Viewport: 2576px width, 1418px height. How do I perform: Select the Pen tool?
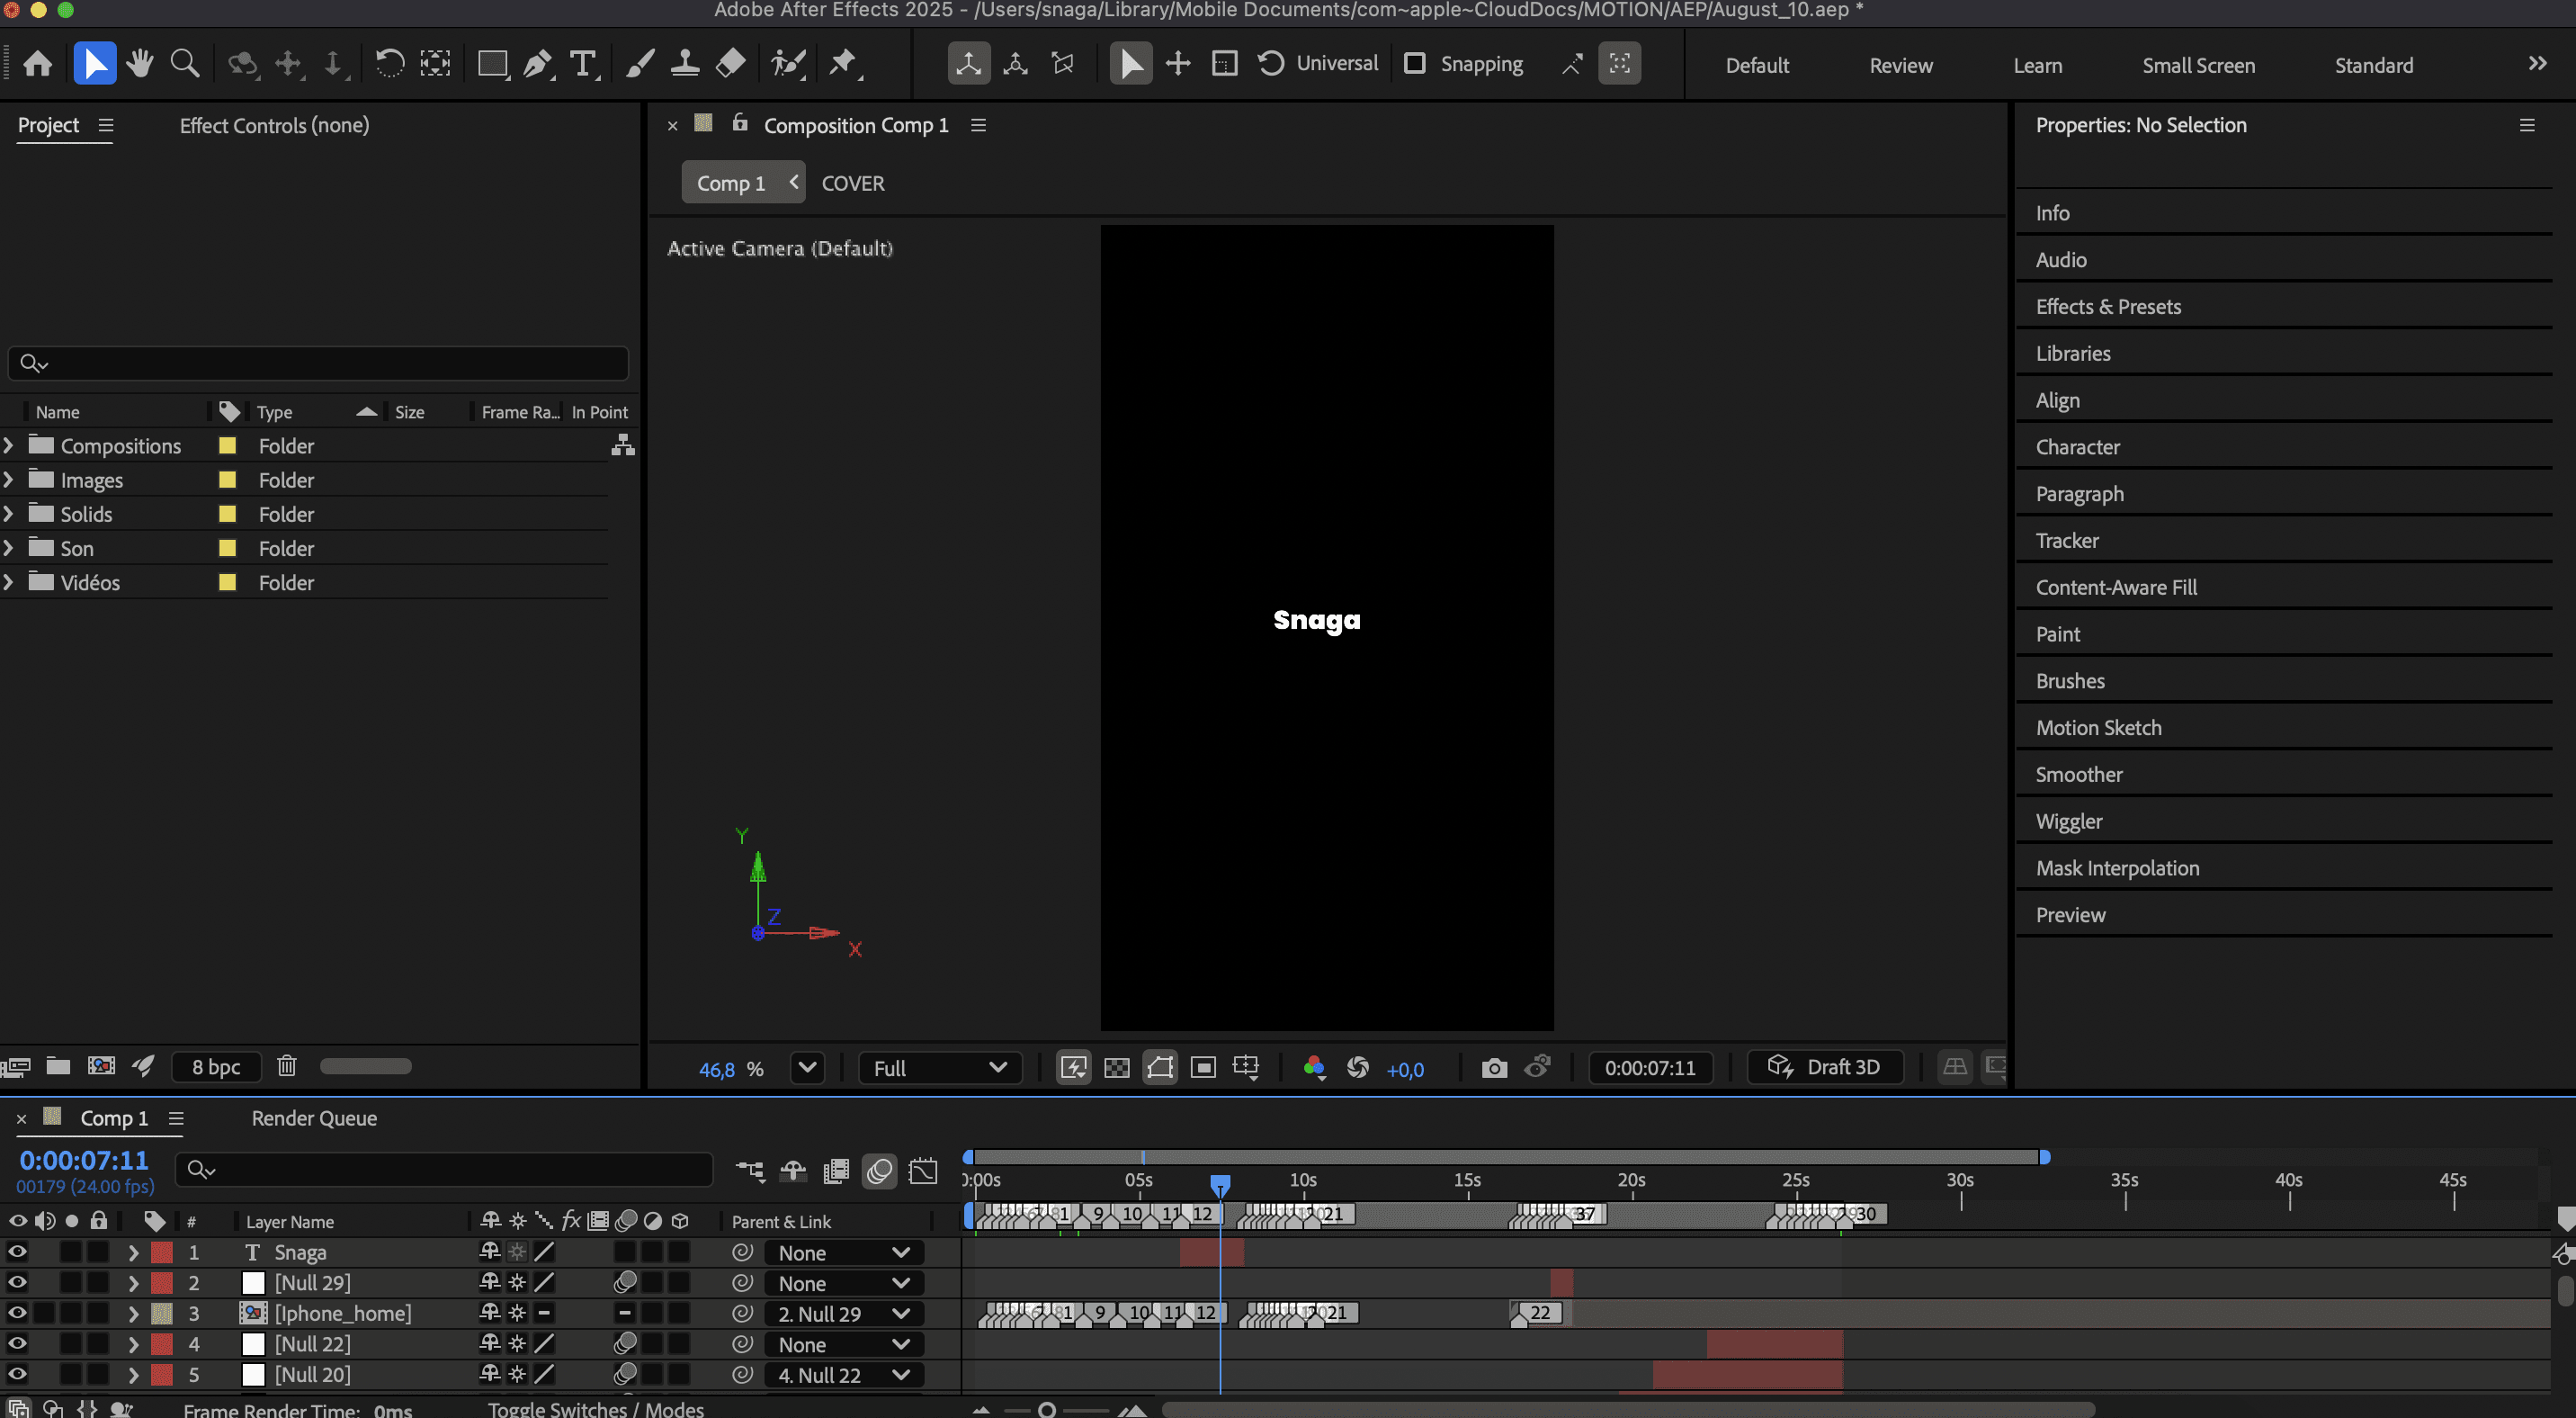point(537,64)
